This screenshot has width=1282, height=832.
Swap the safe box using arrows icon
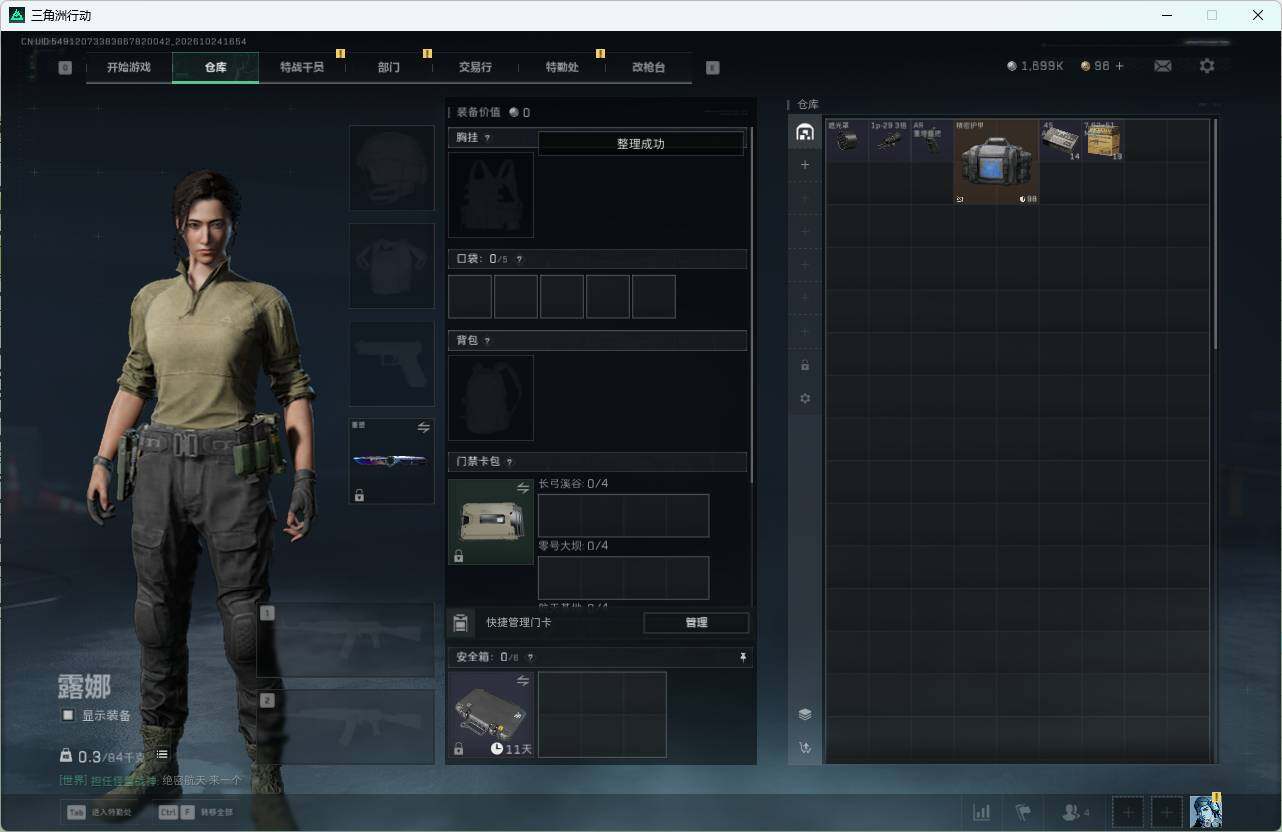pos(523,681)
